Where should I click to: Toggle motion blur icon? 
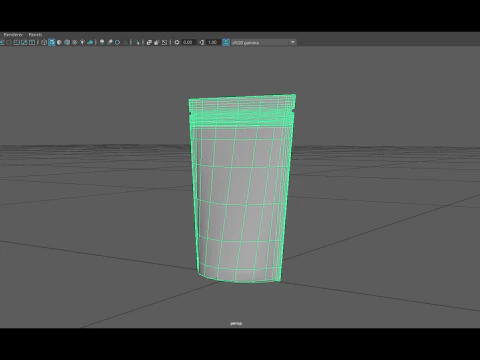click(110, 42)
